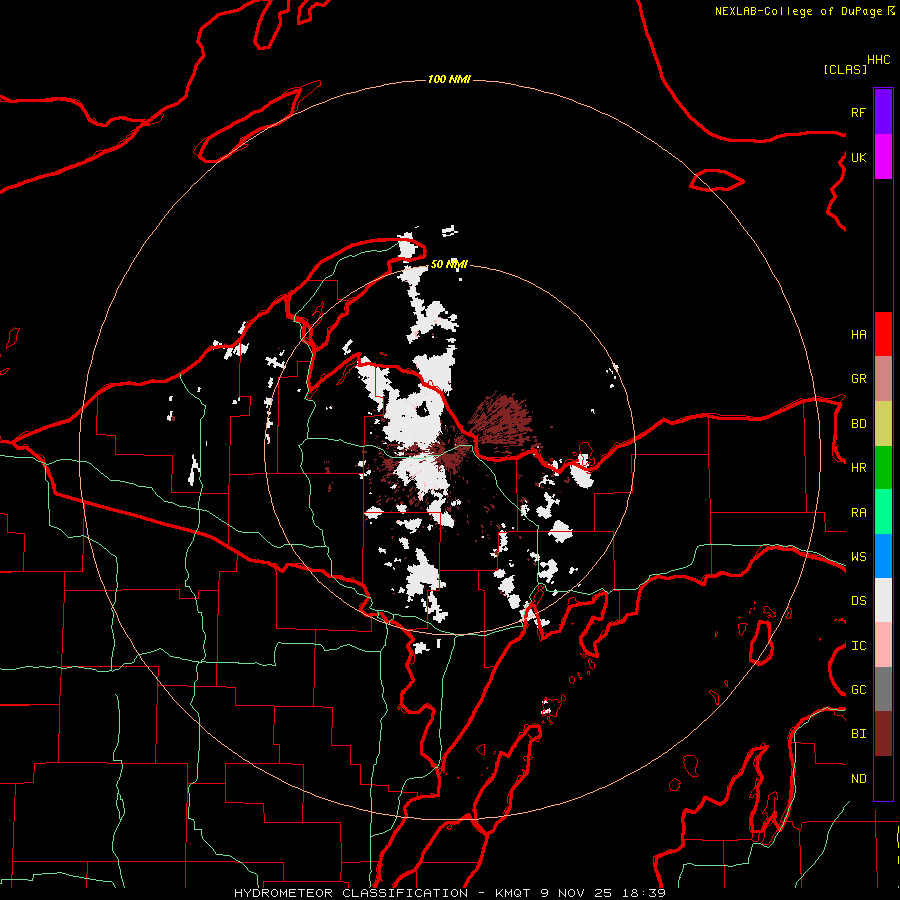900x900 pixels.
Task: Click the "HR" legend label text
Action: tap(858, 468)
